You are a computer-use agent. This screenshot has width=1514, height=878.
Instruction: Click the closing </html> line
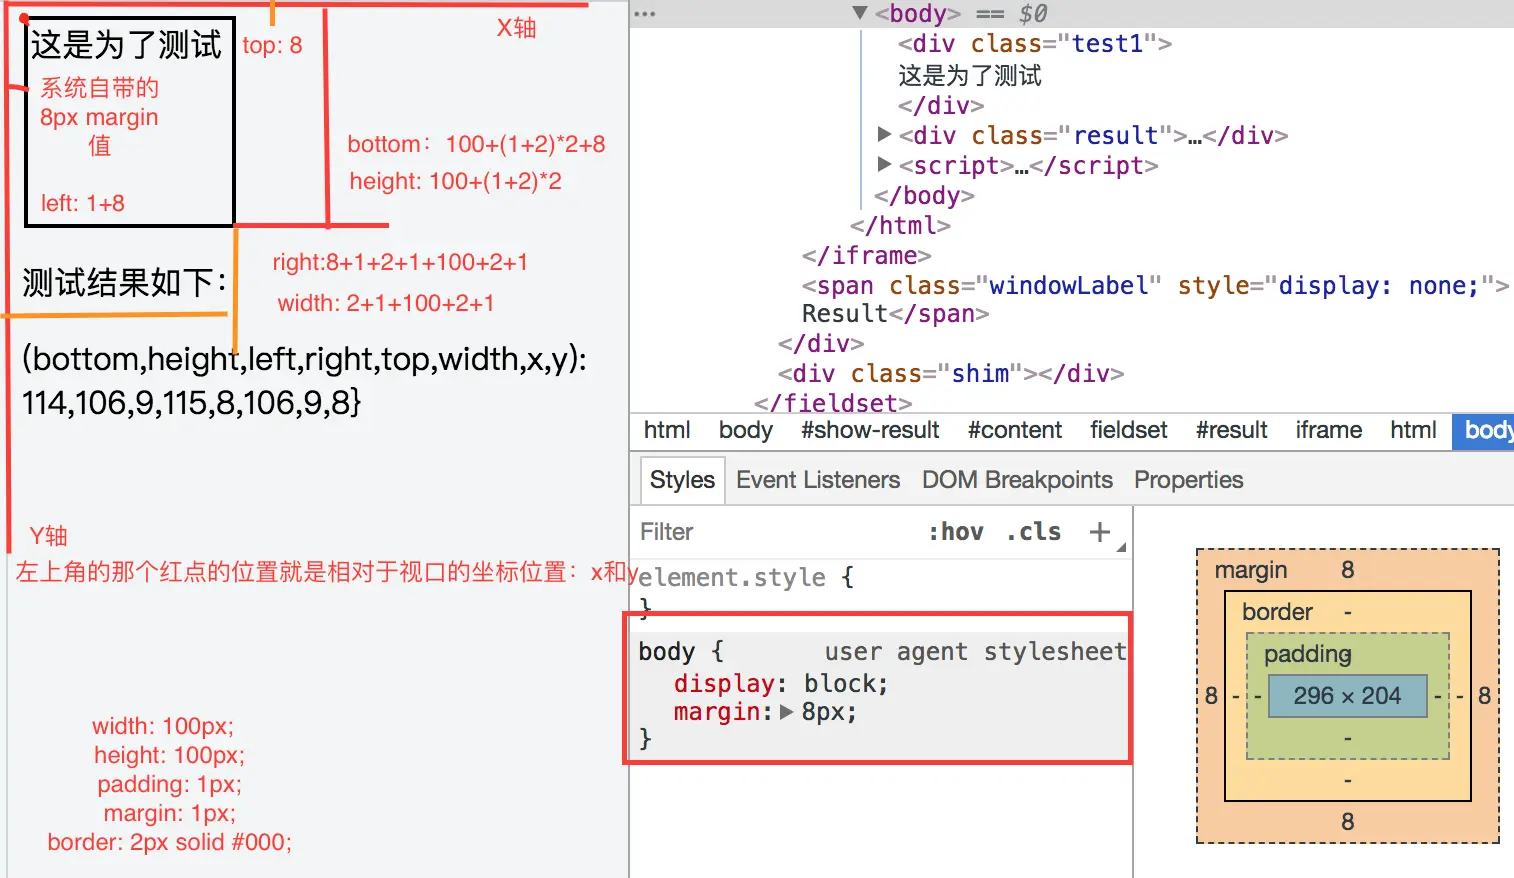[x=900, y=226]
